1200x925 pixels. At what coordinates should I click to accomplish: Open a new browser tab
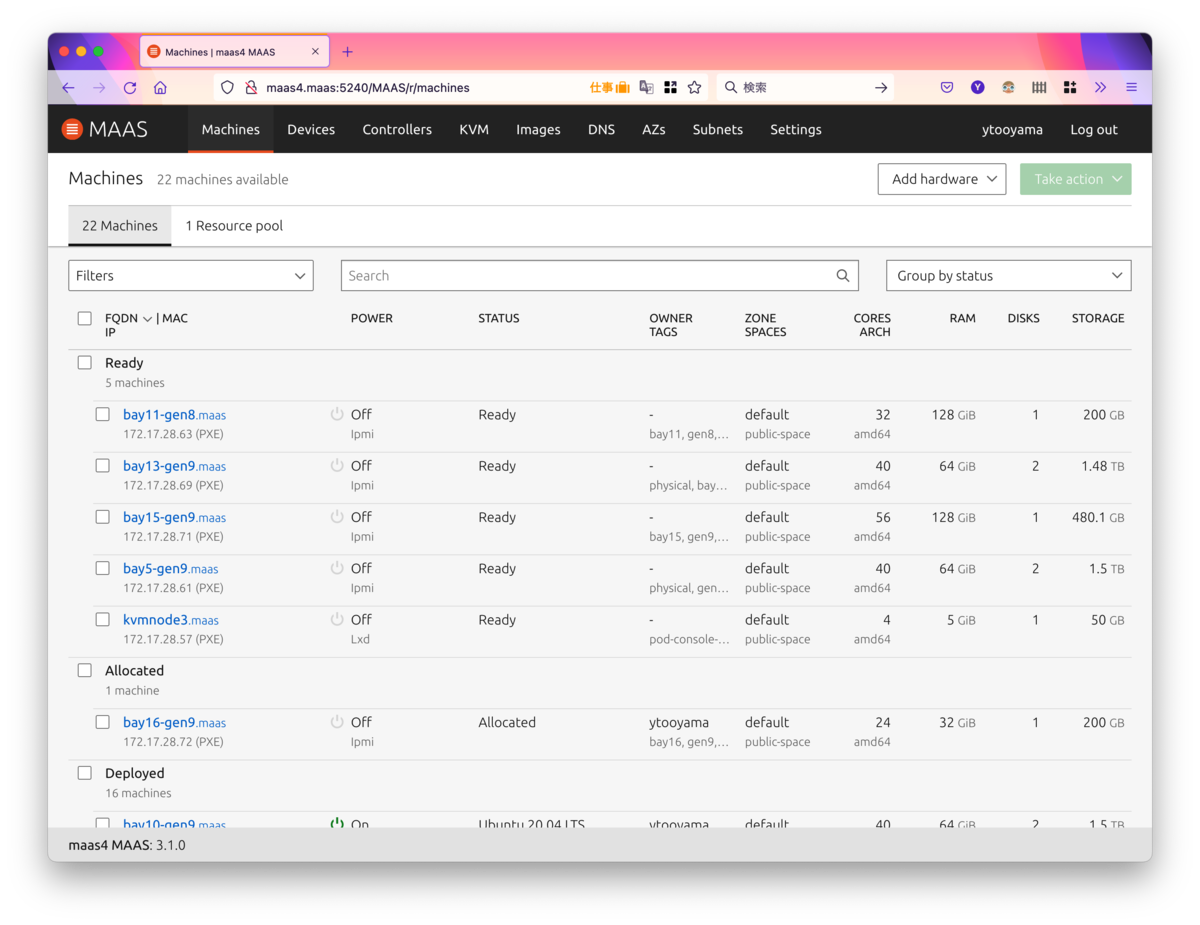(x=348, y=52)
